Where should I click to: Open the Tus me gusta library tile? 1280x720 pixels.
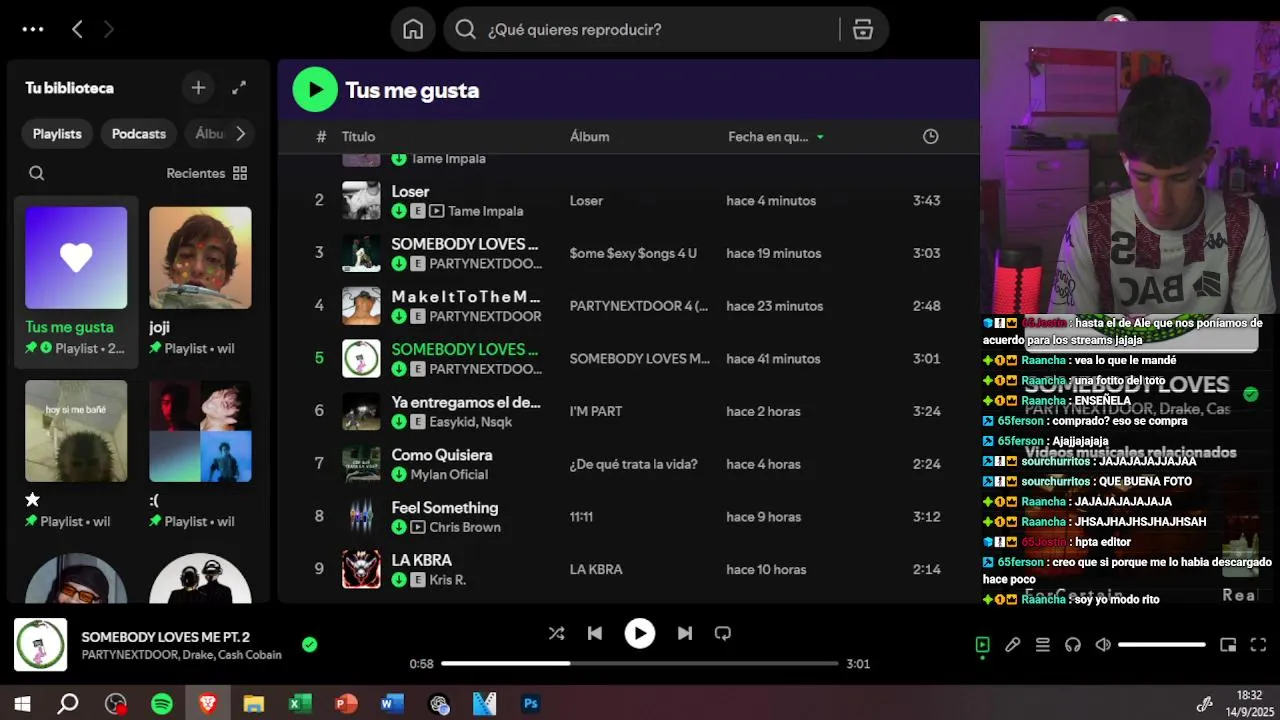(76, 282)
